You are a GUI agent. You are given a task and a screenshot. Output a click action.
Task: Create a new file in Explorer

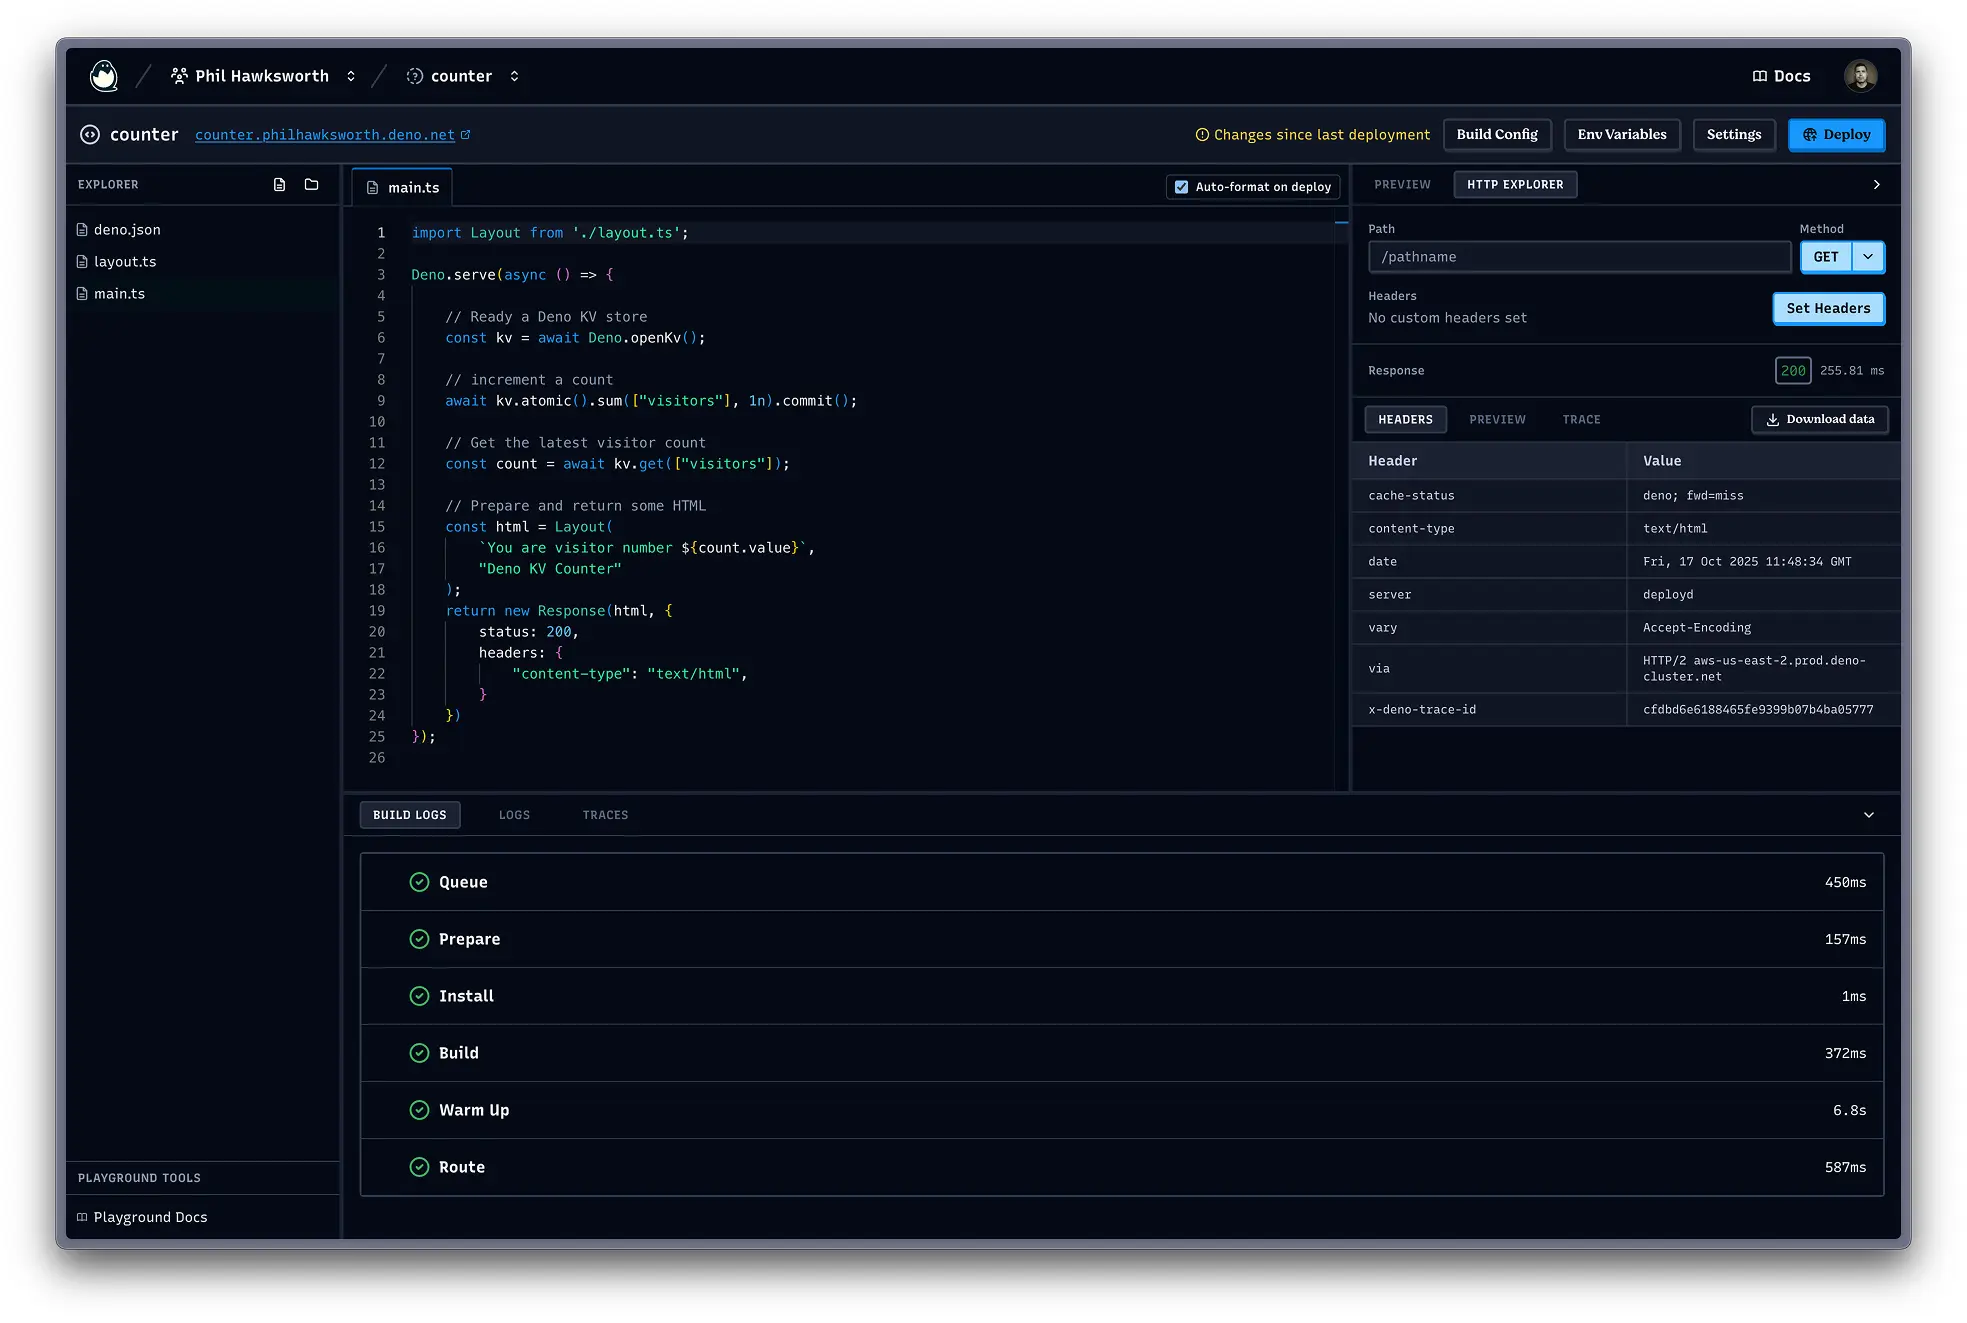(280, 185)
